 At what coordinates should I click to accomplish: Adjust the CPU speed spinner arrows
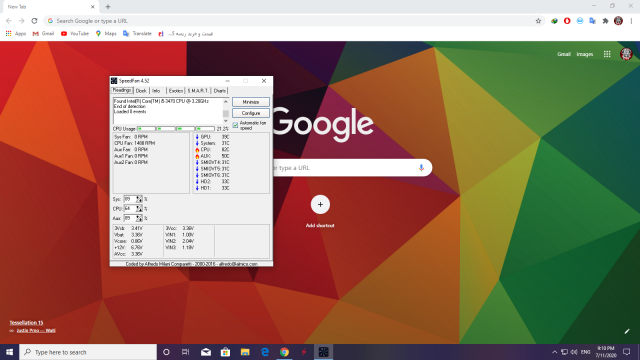pos(139,209)
